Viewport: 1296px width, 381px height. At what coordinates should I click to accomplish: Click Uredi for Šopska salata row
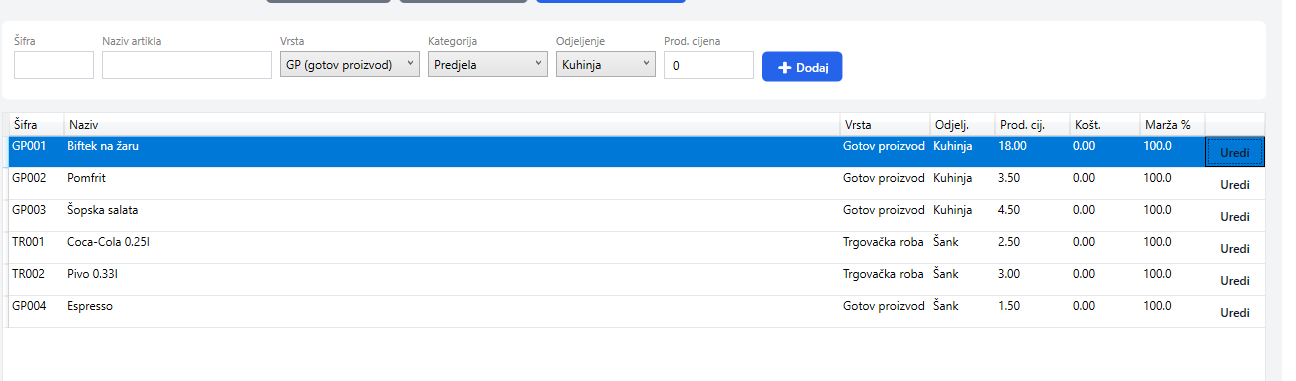pos(1235,217)
